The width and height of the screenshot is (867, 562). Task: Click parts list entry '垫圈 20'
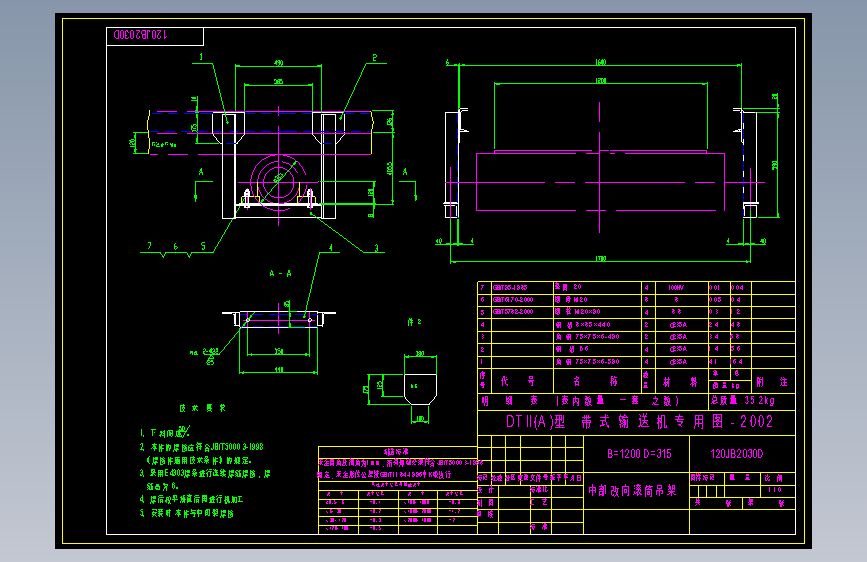[x=568, y=287]
